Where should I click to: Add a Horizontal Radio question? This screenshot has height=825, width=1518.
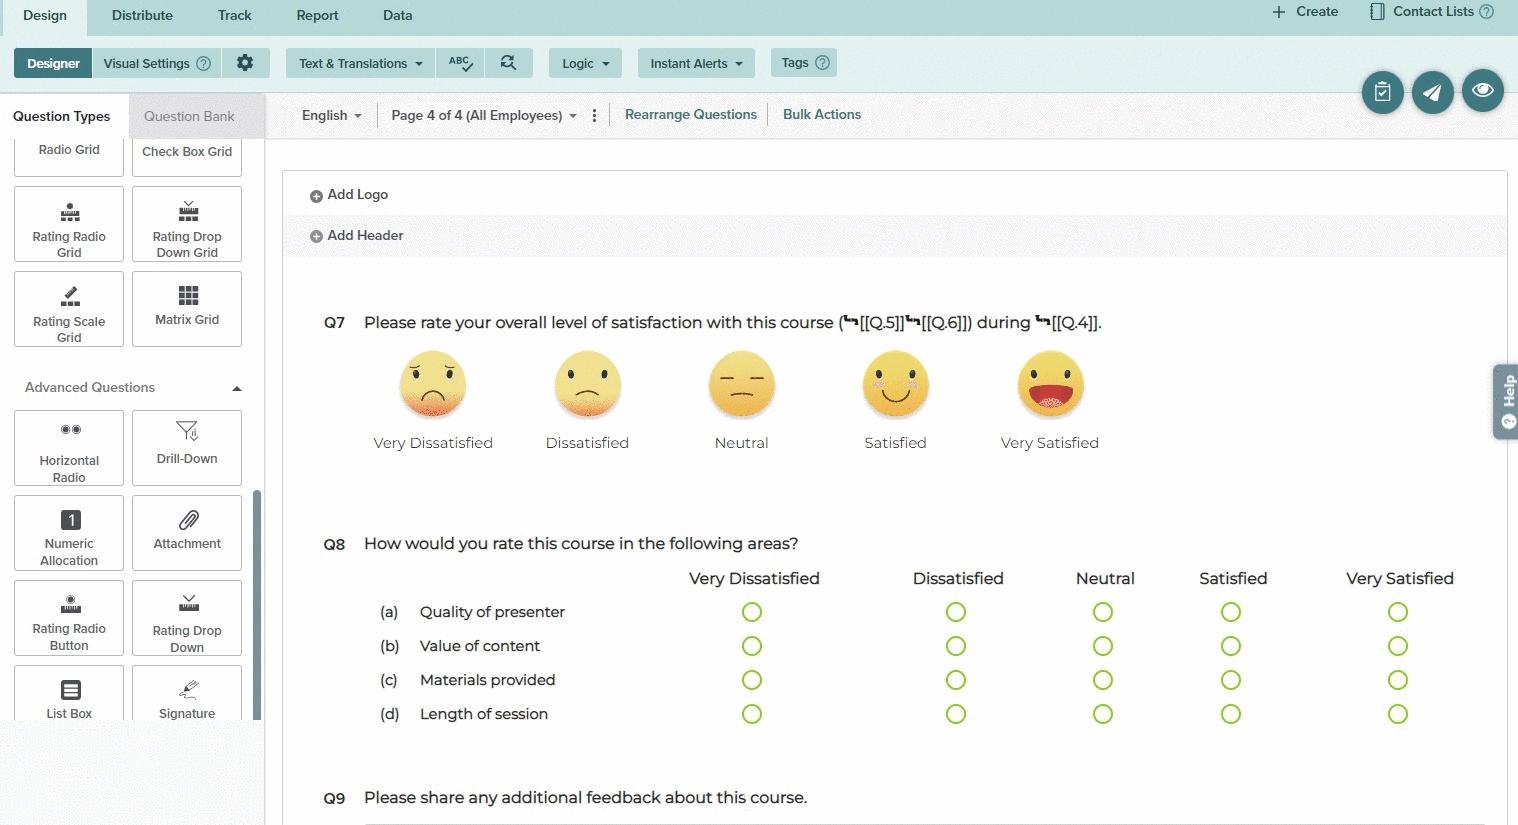[69, 448]
